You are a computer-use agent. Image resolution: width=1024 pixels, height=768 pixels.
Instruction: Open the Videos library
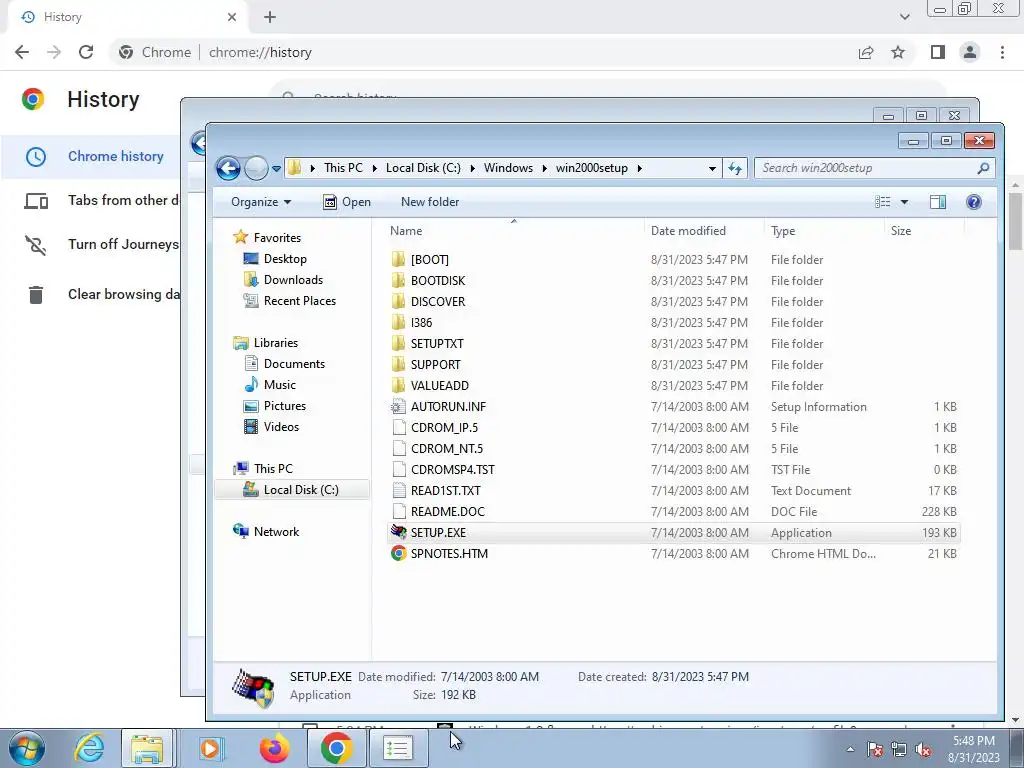click(281, 426)
